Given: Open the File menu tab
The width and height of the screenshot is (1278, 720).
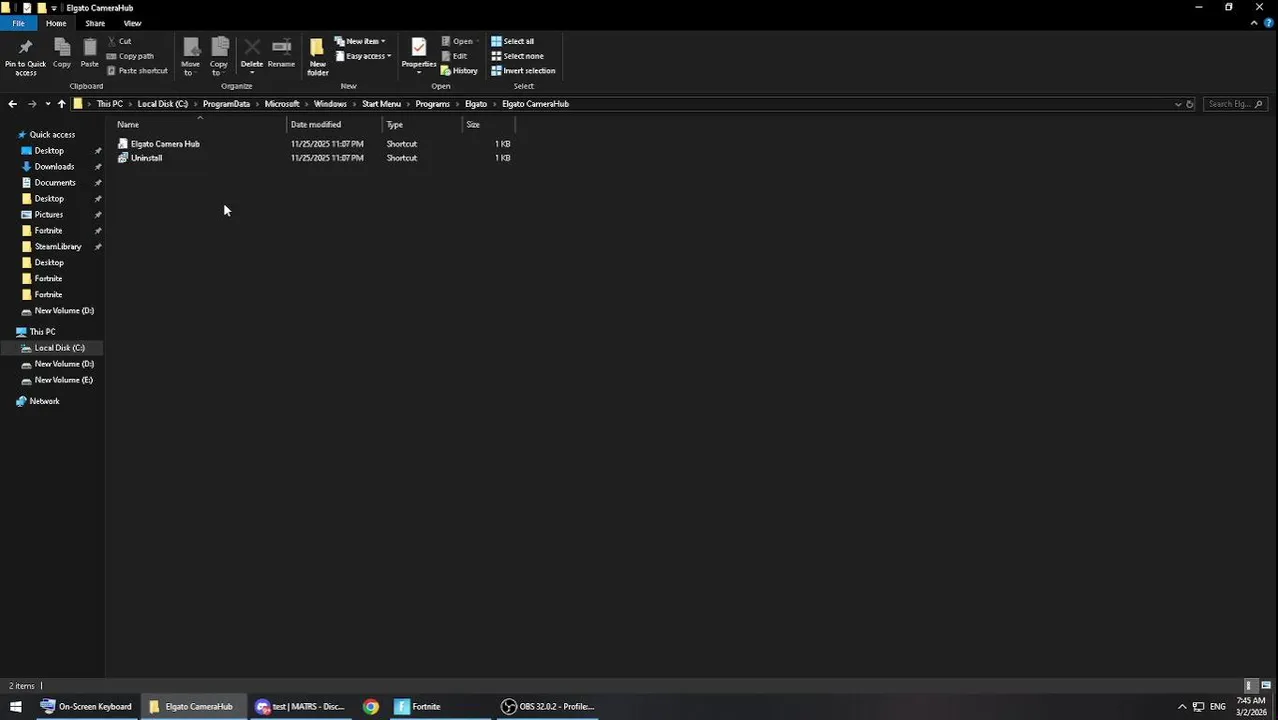Looking at the screenshot, I should [18, 23].
